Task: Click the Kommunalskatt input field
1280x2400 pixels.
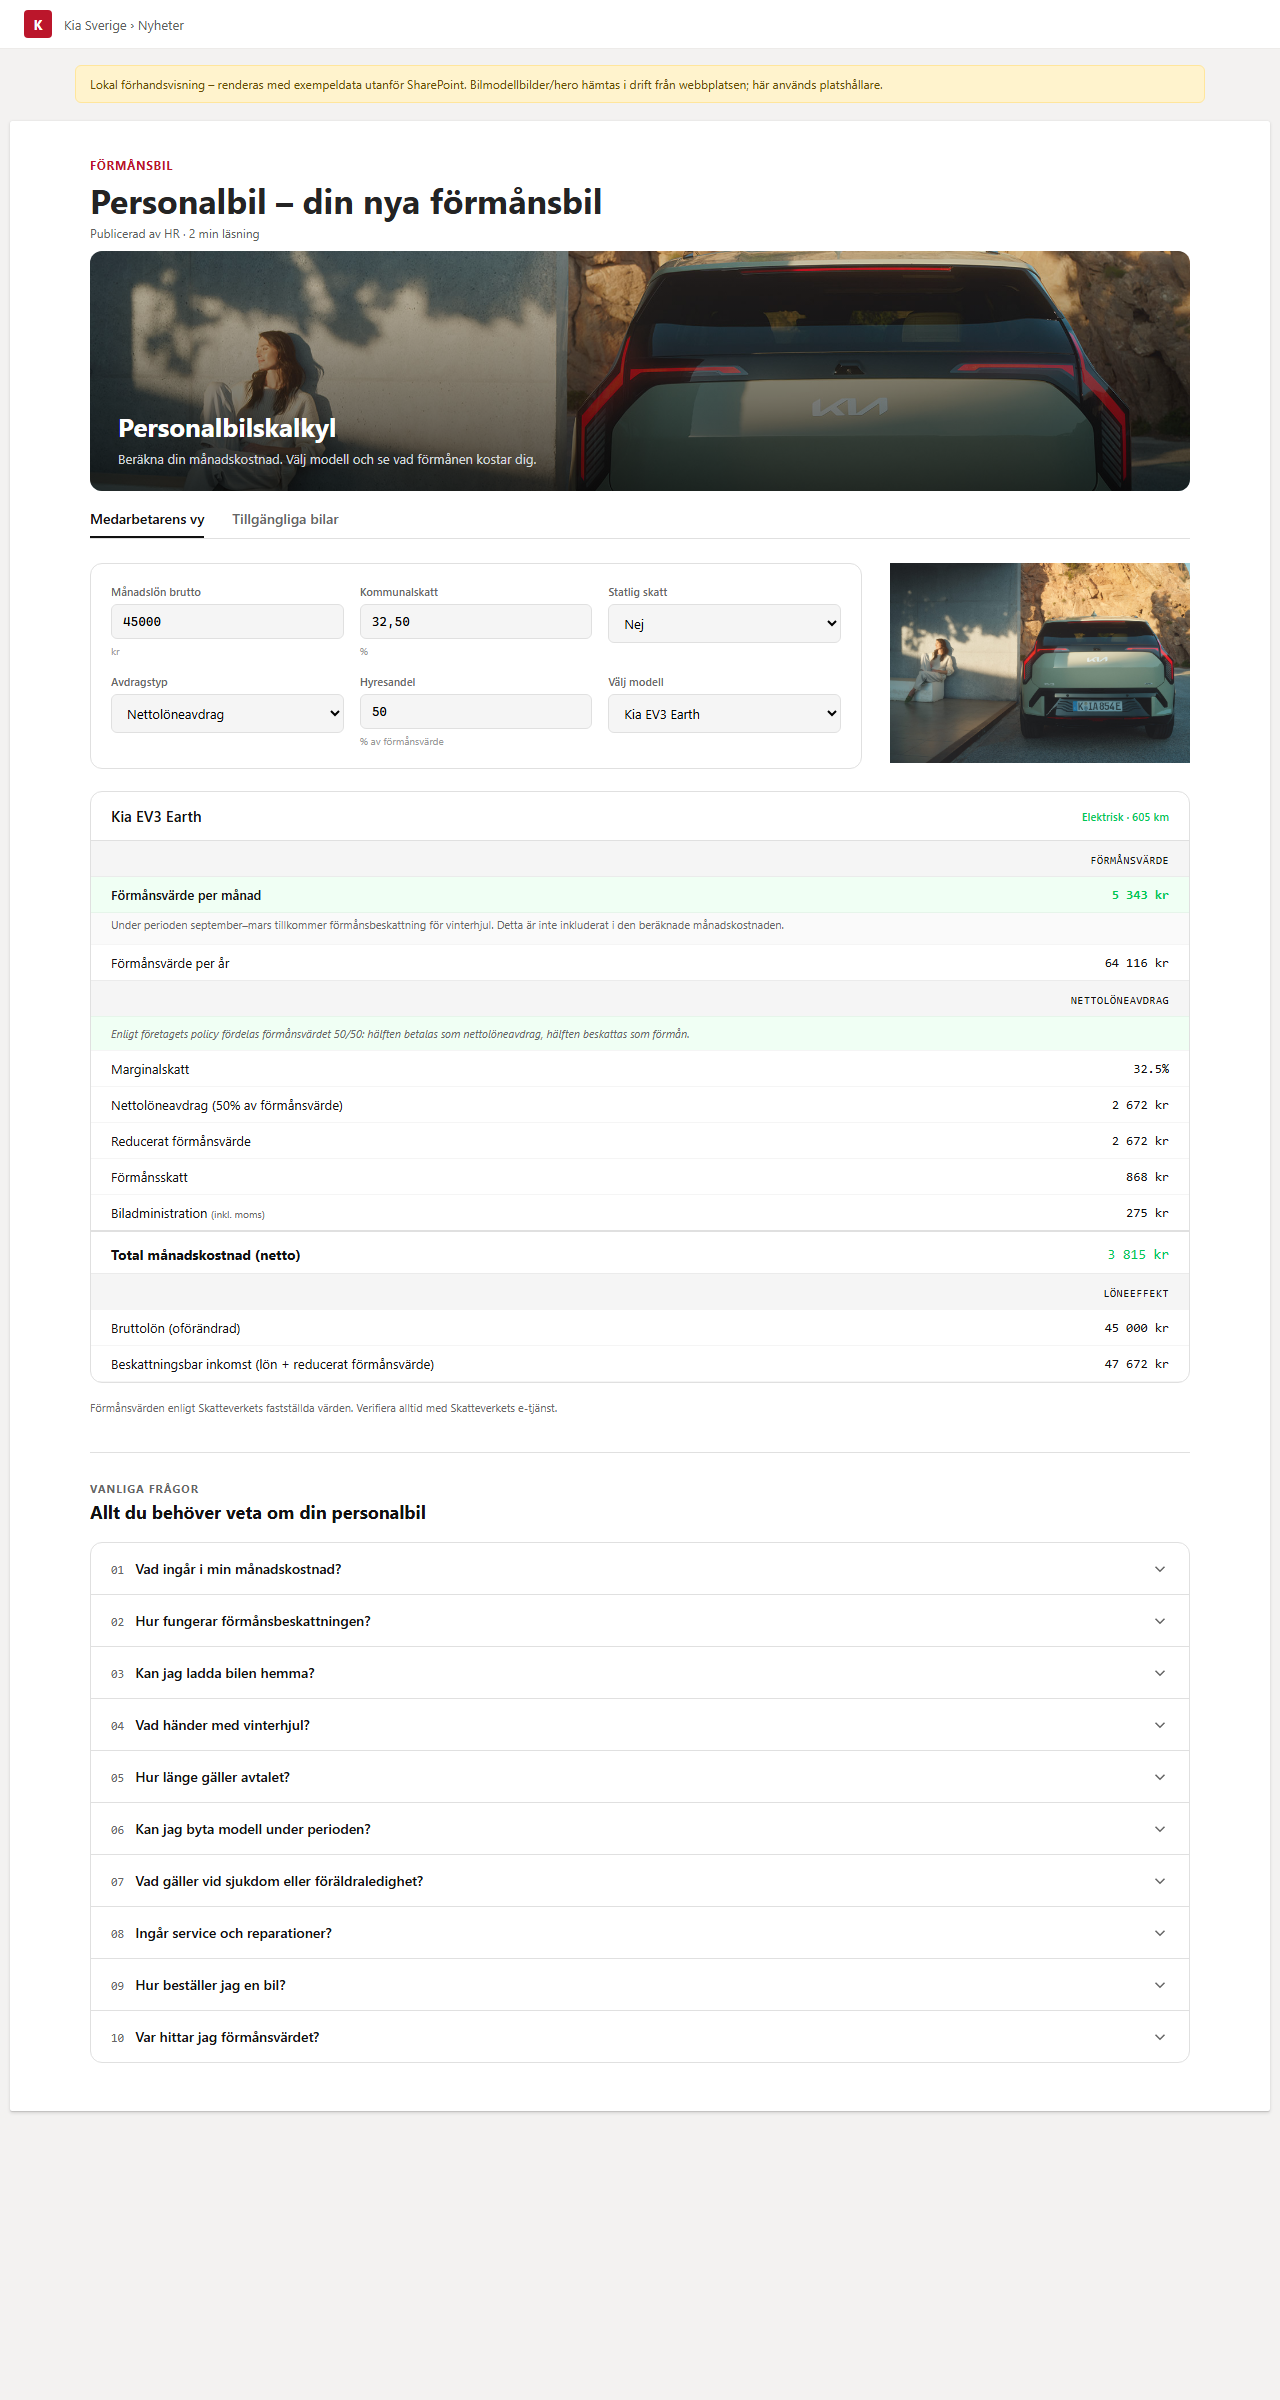Action: [476, 622]
